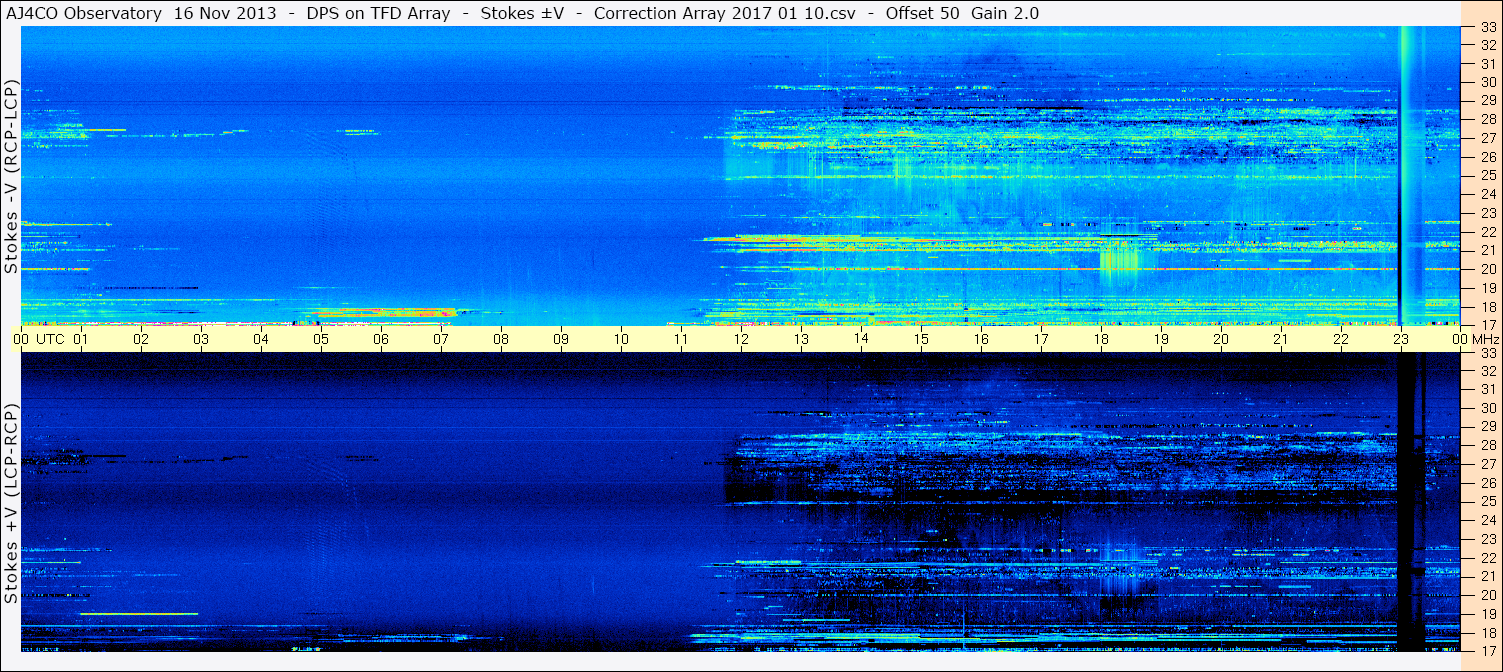Select hour 01 on the UTC time axis
Image resolution: width=1503 pixels, height=672 pixels.
click(x=81, y=339)
